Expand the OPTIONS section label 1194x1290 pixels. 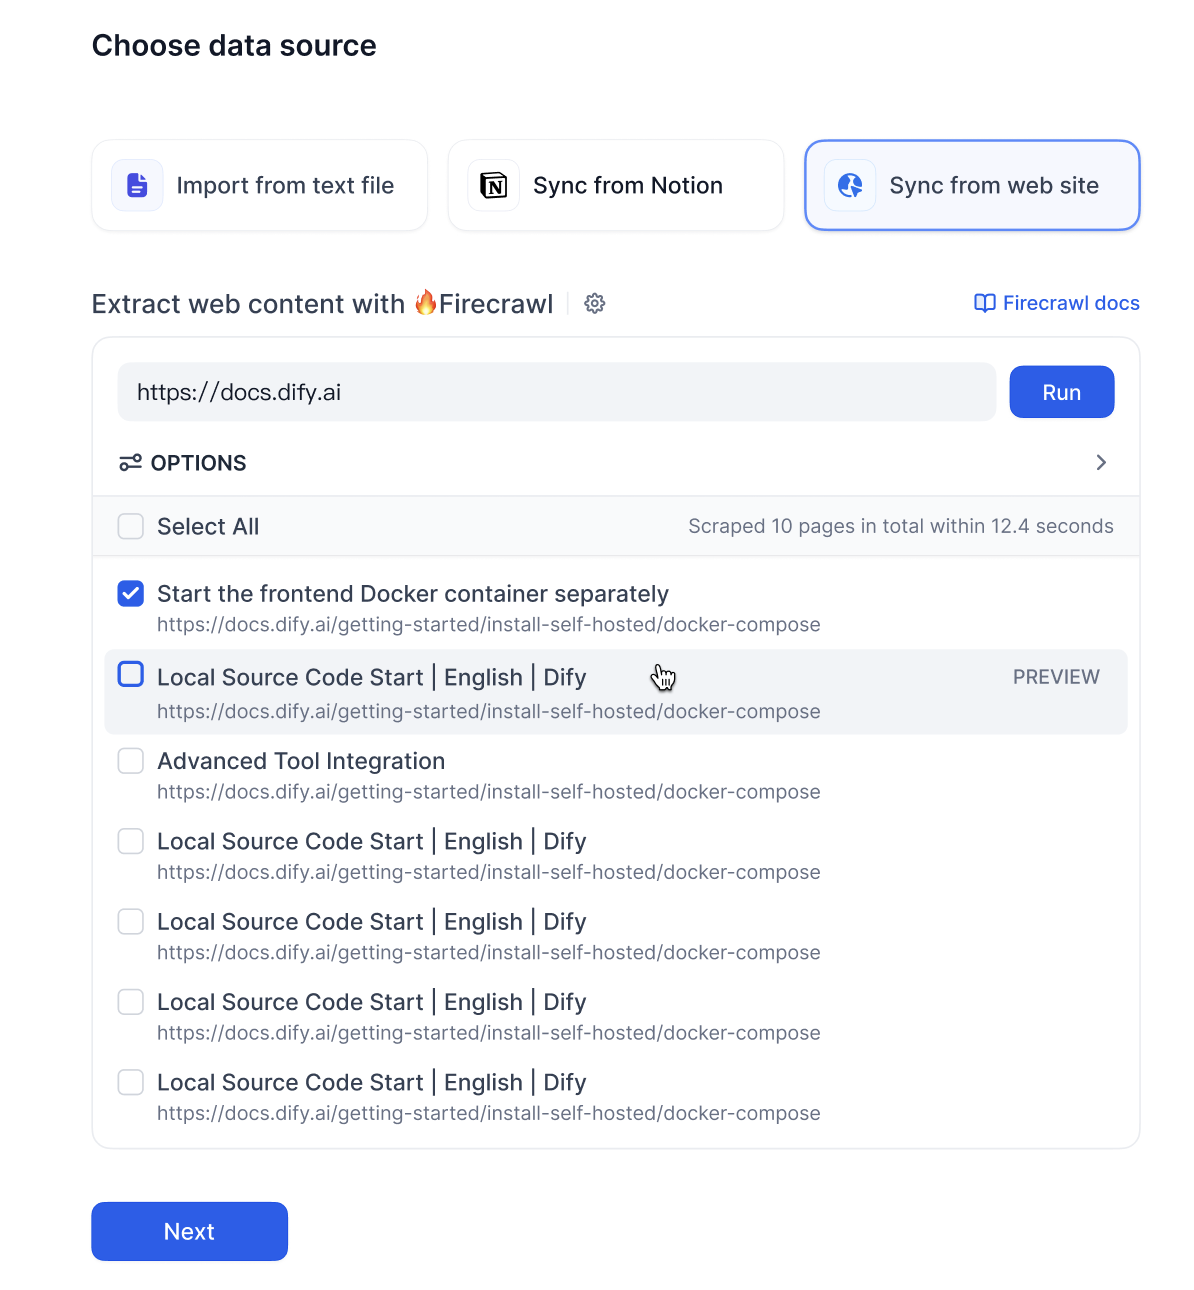198,463
